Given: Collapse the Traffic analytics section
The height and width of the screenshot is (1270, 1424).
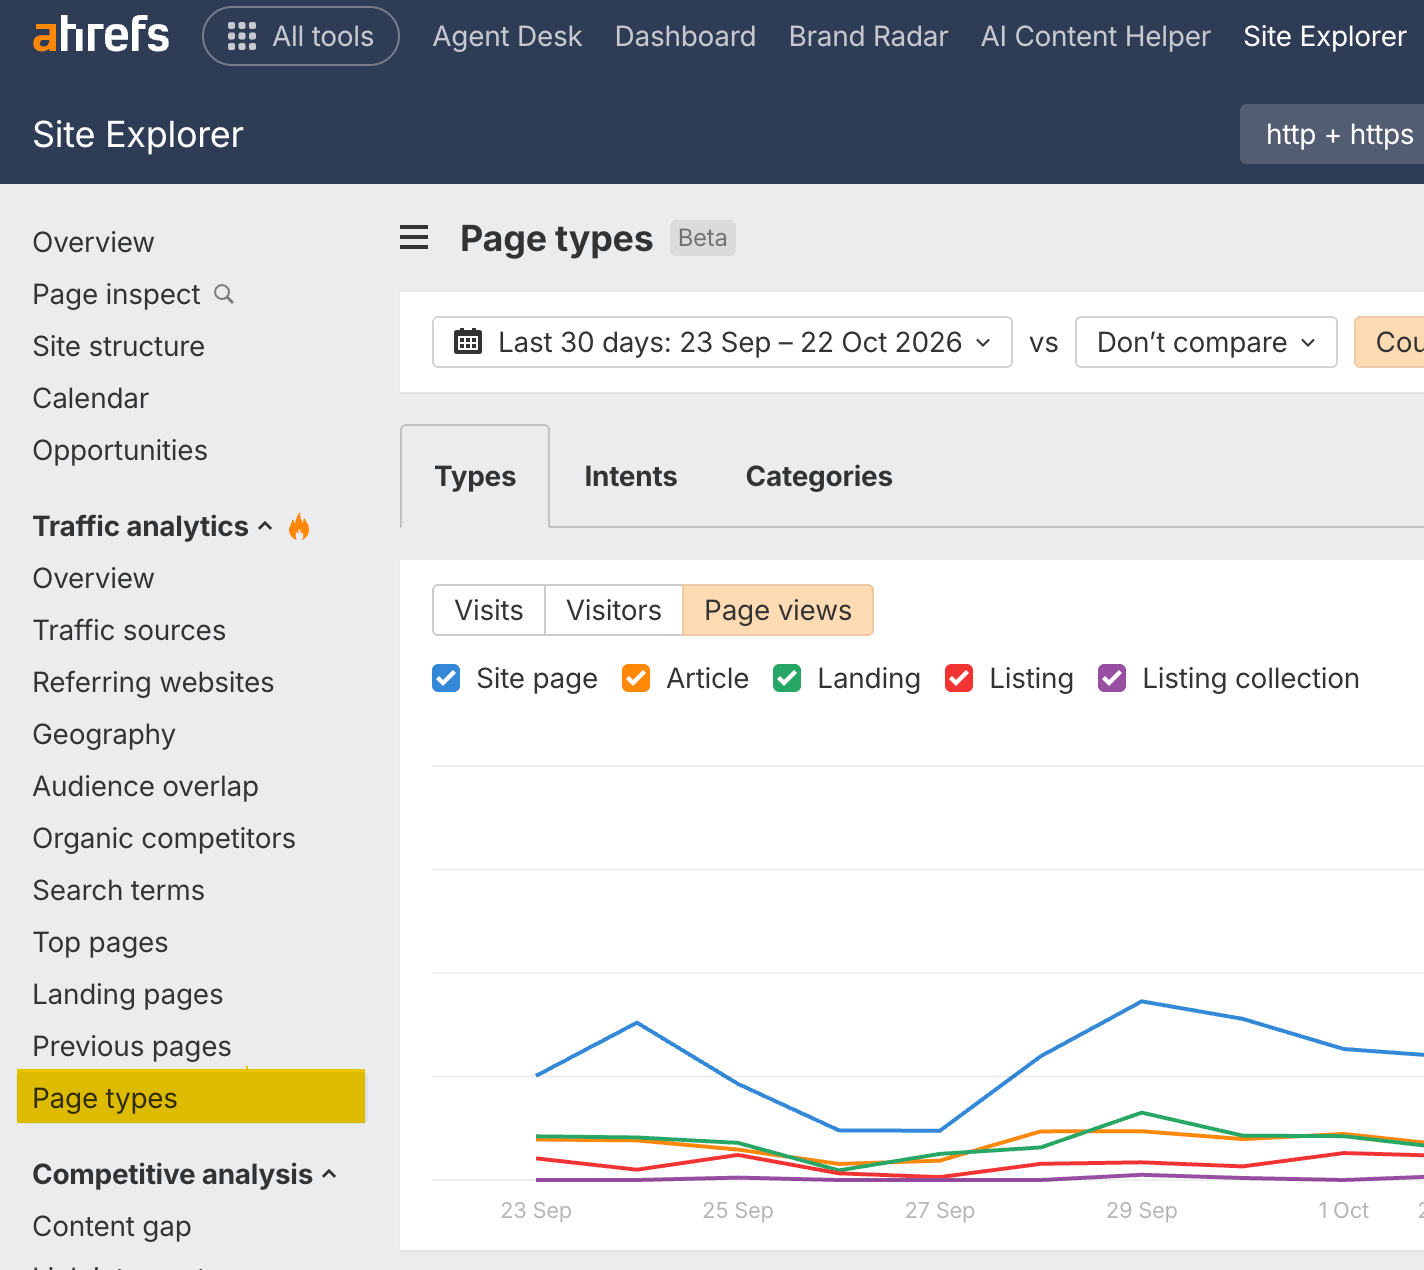Looking at the screenshot, I should [265, 526].
